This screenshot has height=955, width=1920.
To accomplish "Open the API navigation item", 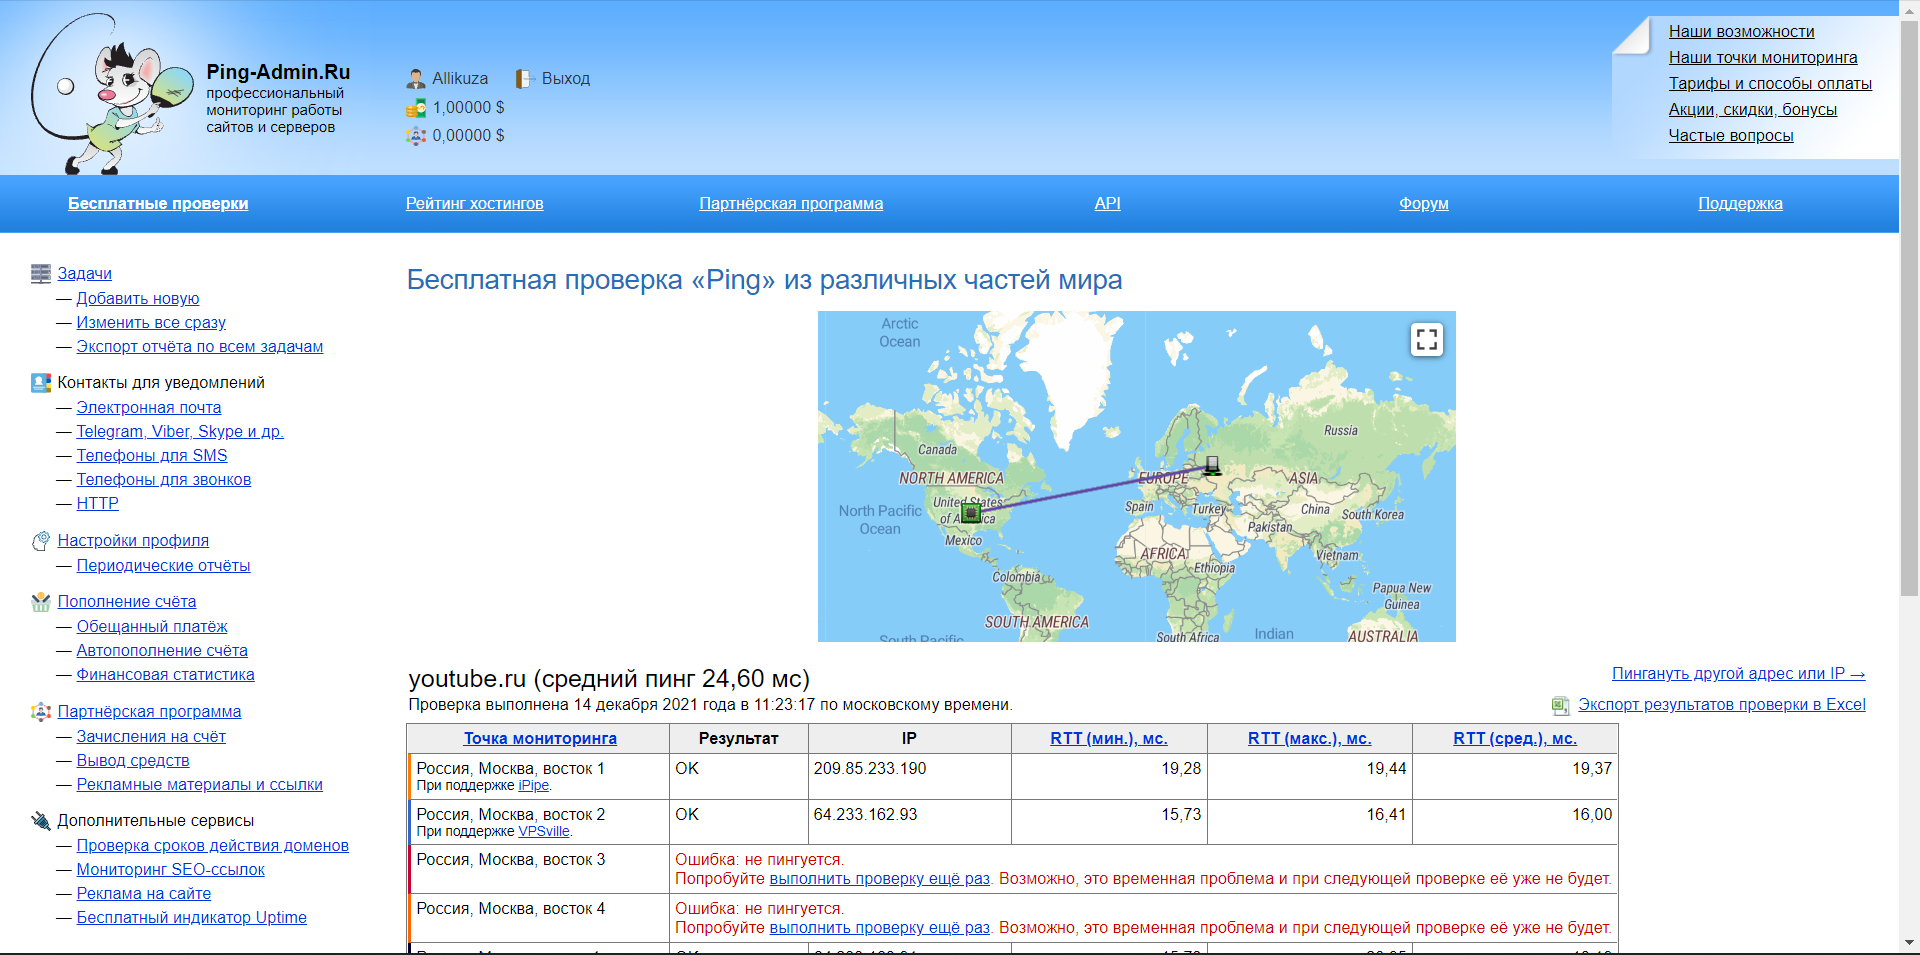I will 1108,204.
